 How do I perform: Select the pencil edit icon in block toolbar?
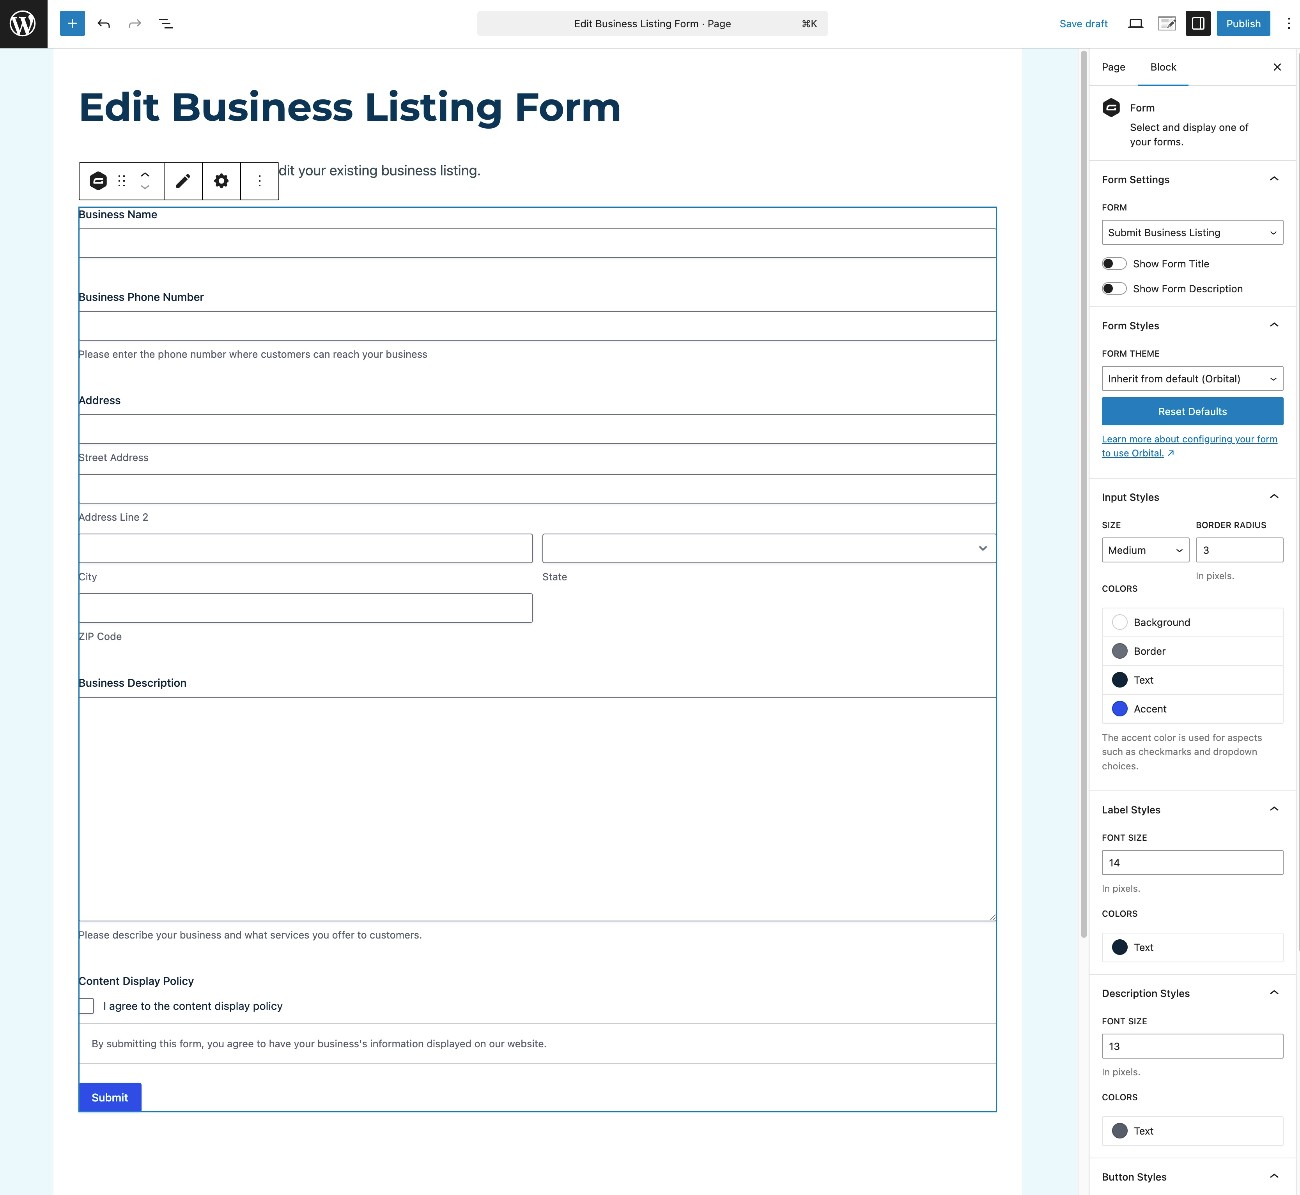click(183, 181)
